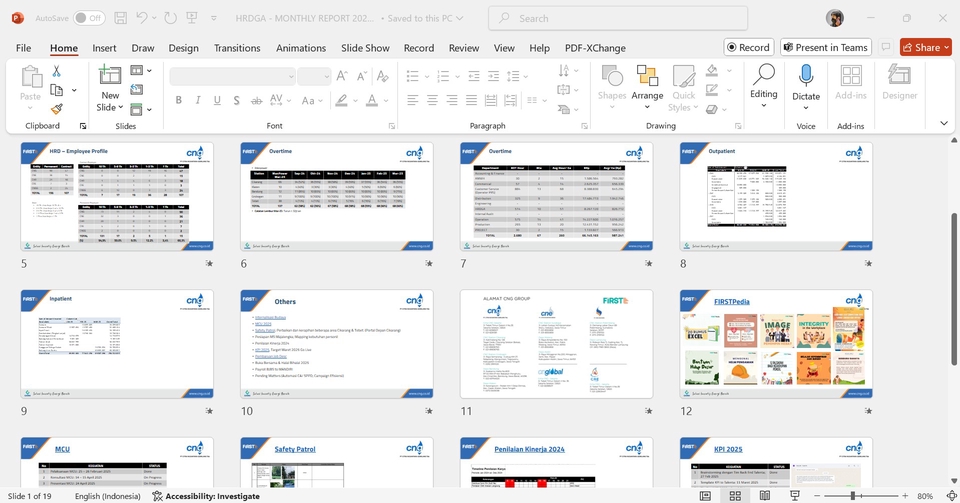Screen dimensions: 960x503
Task: Select slide 12 FIRSTPedia thumbnail
Action: (x=776, y=344)
